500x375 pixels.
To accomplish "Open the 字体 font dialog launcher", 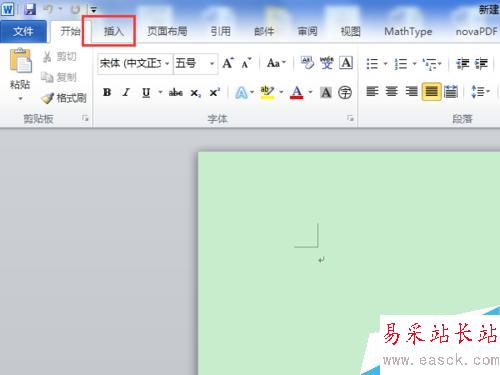I will click(x=350, y=118).
